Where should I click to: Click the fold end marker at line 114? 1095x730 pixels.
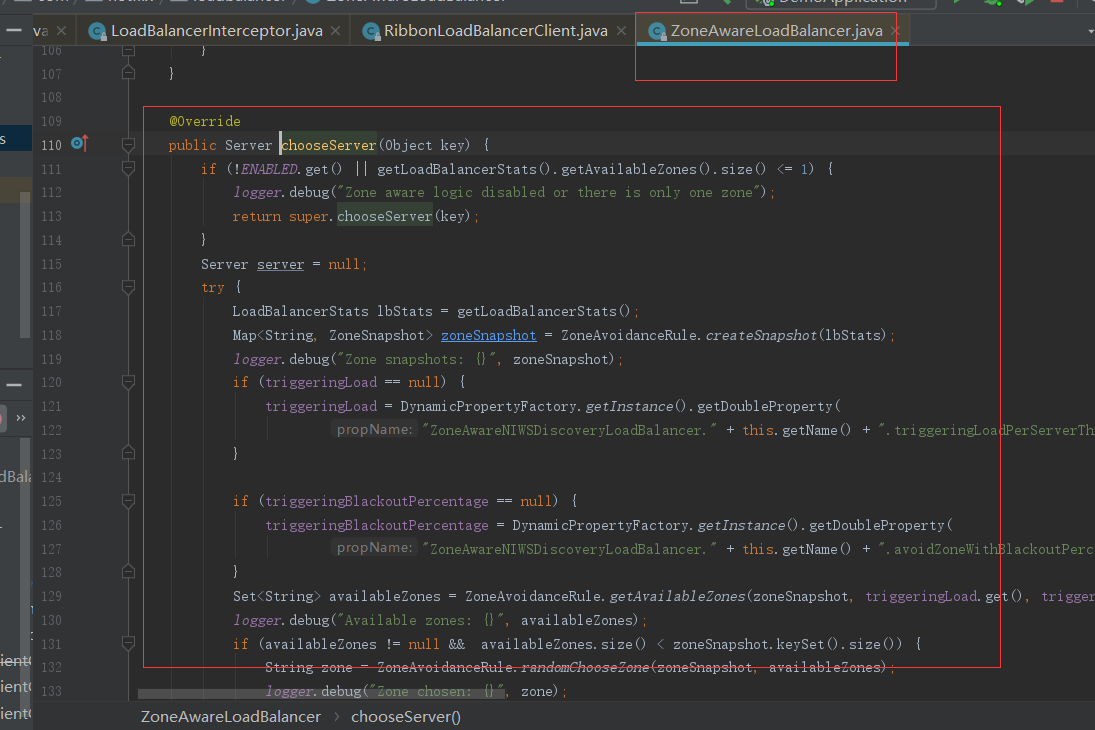click(128, 240)
